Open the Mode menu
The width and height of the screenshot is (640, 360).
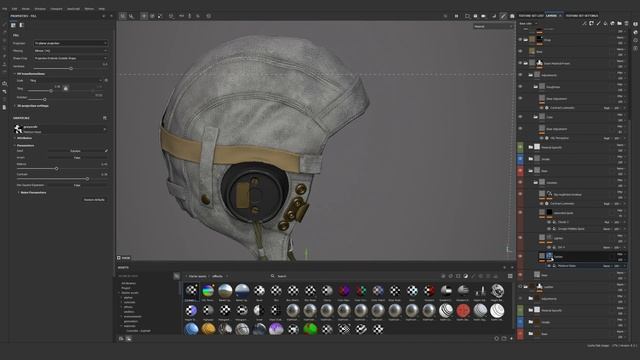point(26,9)
